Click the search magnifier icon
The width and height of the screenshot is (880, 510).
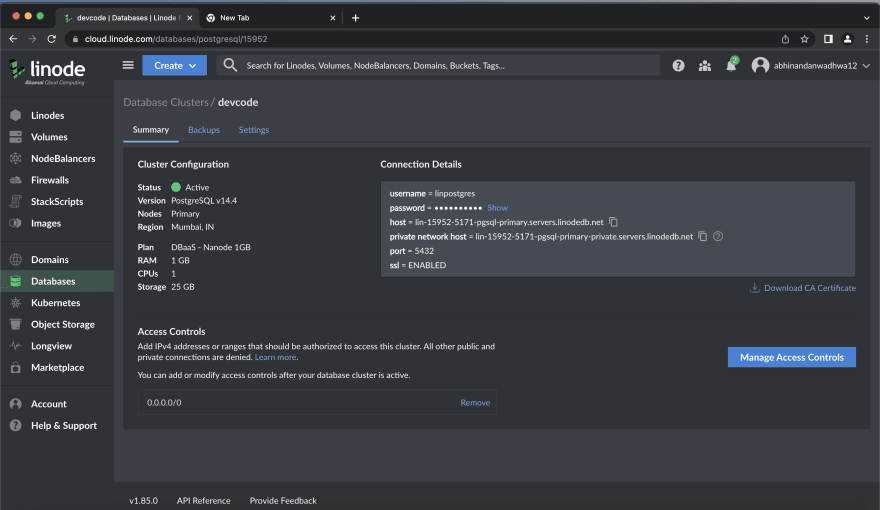pyautogui.click(x=230, y=66)
